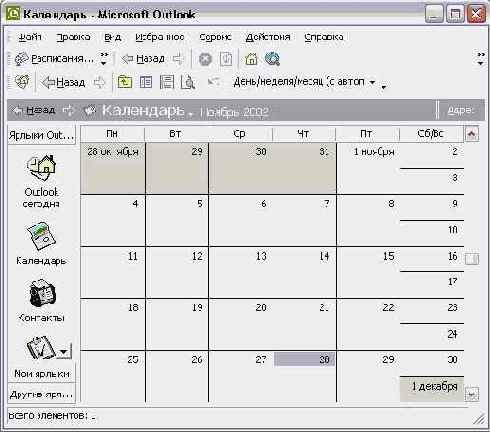Open the Сервис menu
The image size is (490, 432).
click(x=215, y=37)
